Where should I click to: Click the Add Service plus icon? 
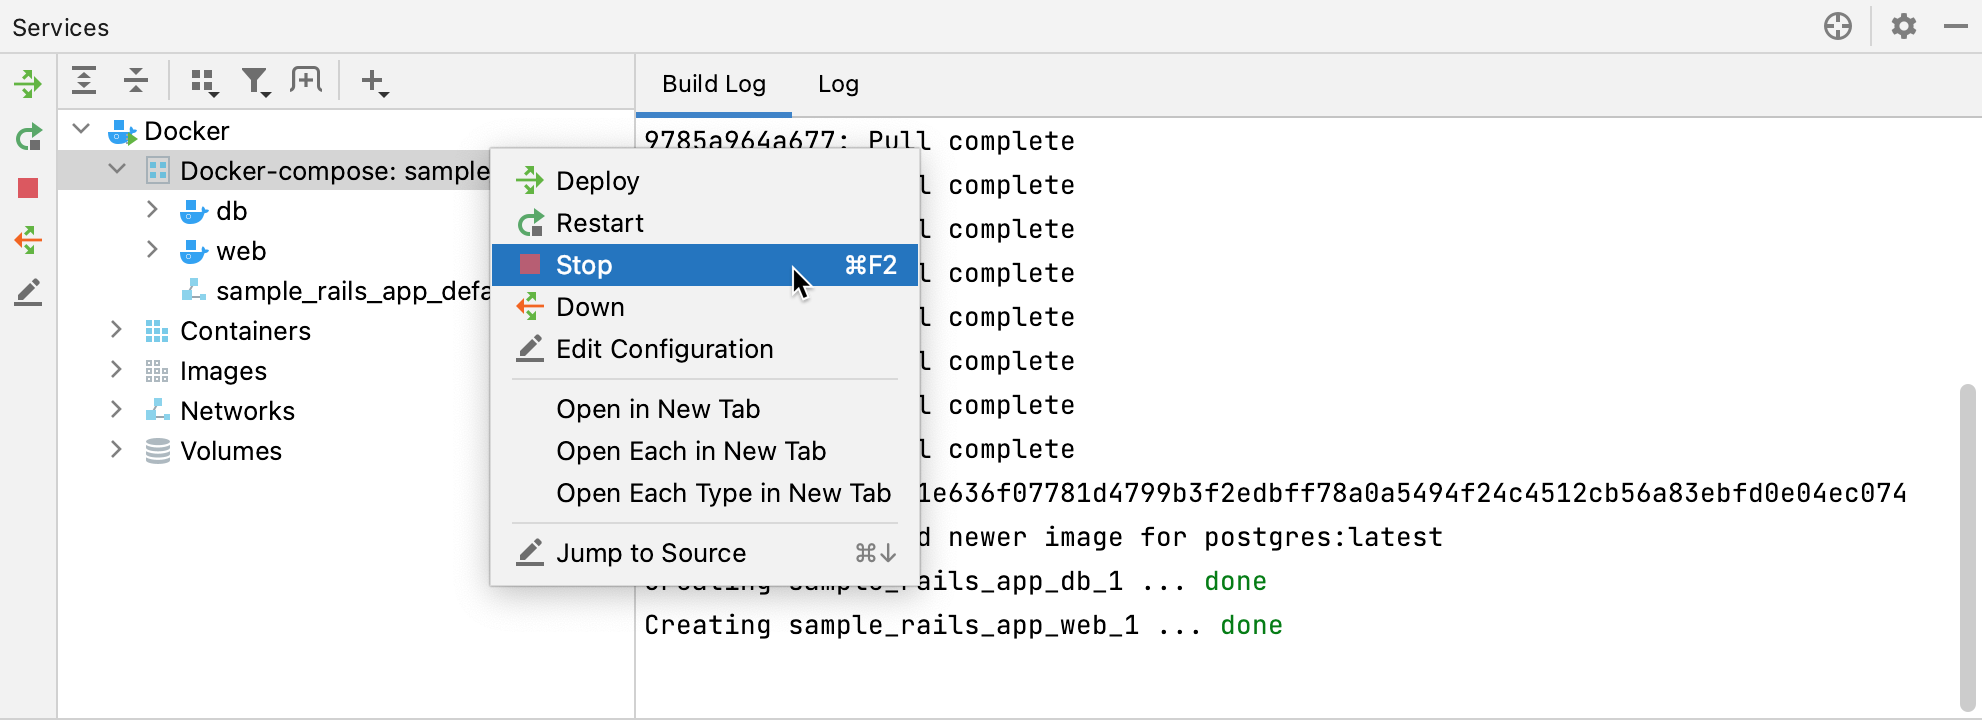point(374,80)
